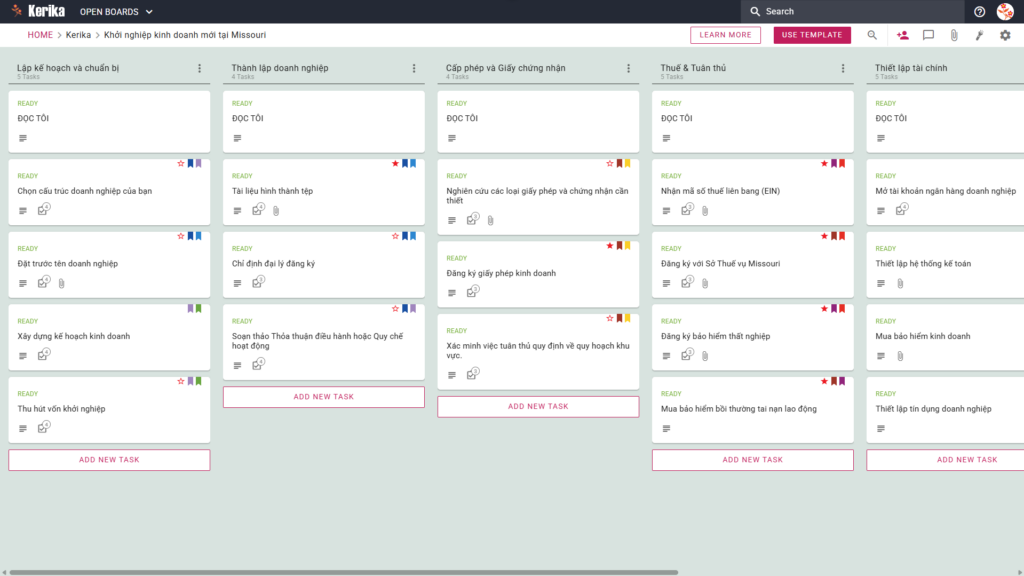Open details icon on 'Mua bảo hiểm bồi thường tai nạn lao động'
Screen dimensions: 1024x576
[666, 428]
